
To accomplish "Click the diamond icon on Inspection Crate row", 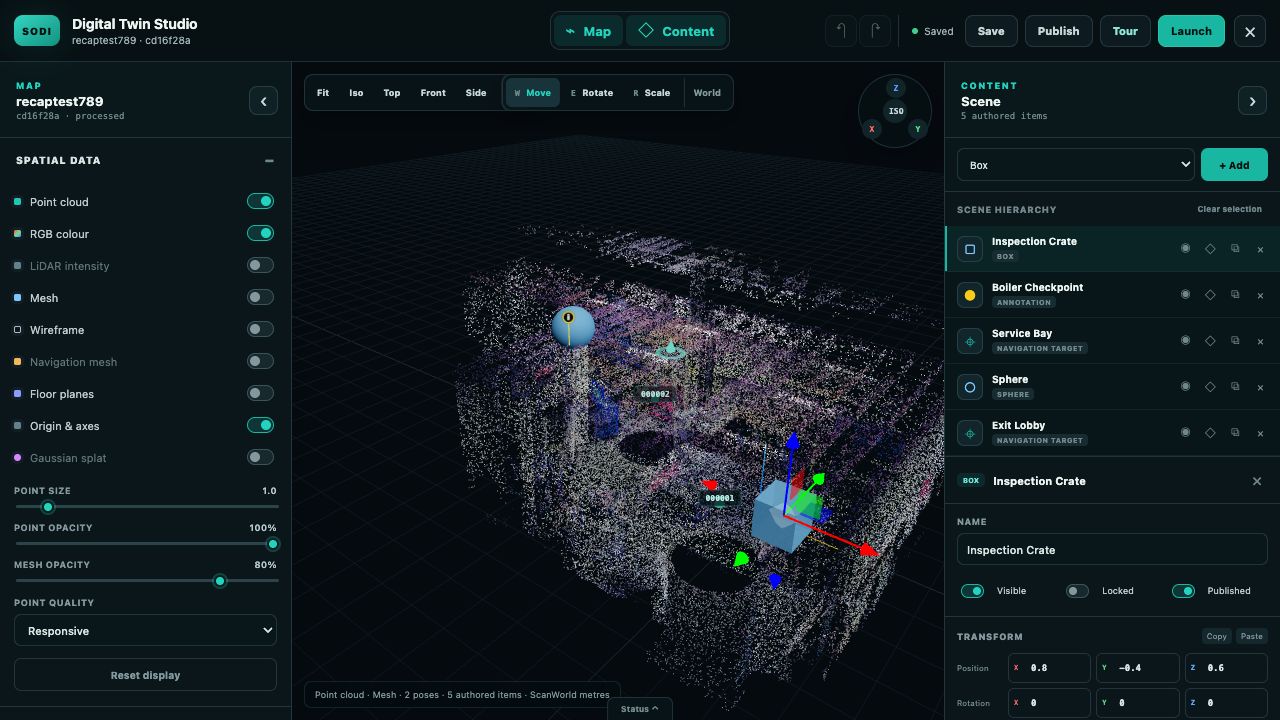I will click(1210, 249).
